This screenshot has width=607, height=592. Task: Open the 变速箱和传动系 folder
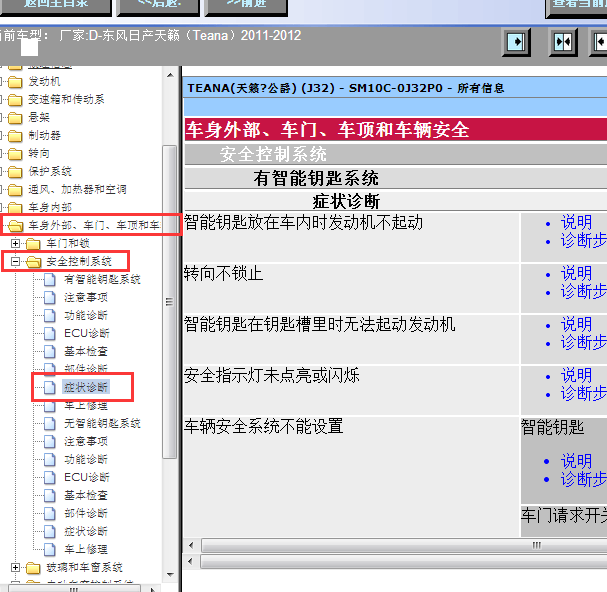pyautogui.click(x=66, y=100)
